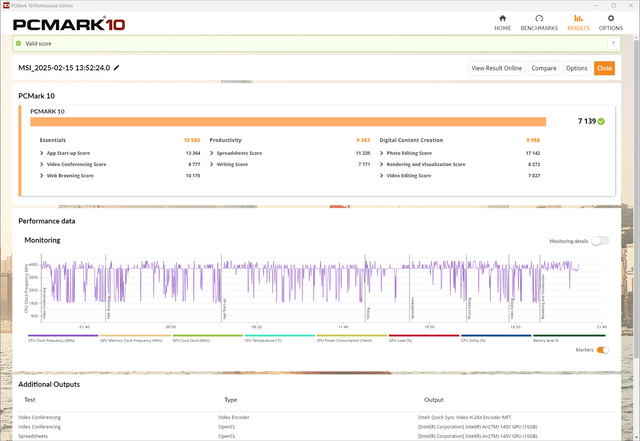Expand Web Browsing Score
The image size is (640, 441).
[x=42, y=176]
